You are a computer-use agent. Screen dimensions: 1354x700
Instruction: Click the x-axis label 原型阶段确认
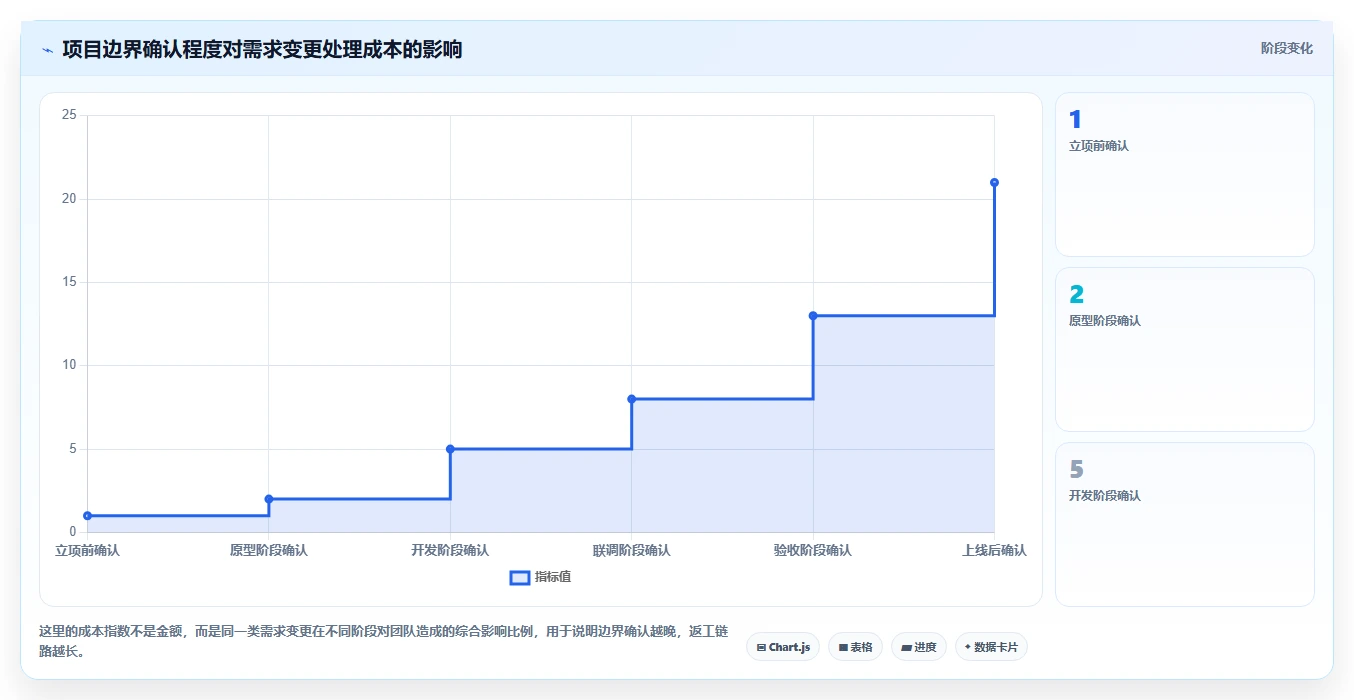click(269, 550)
